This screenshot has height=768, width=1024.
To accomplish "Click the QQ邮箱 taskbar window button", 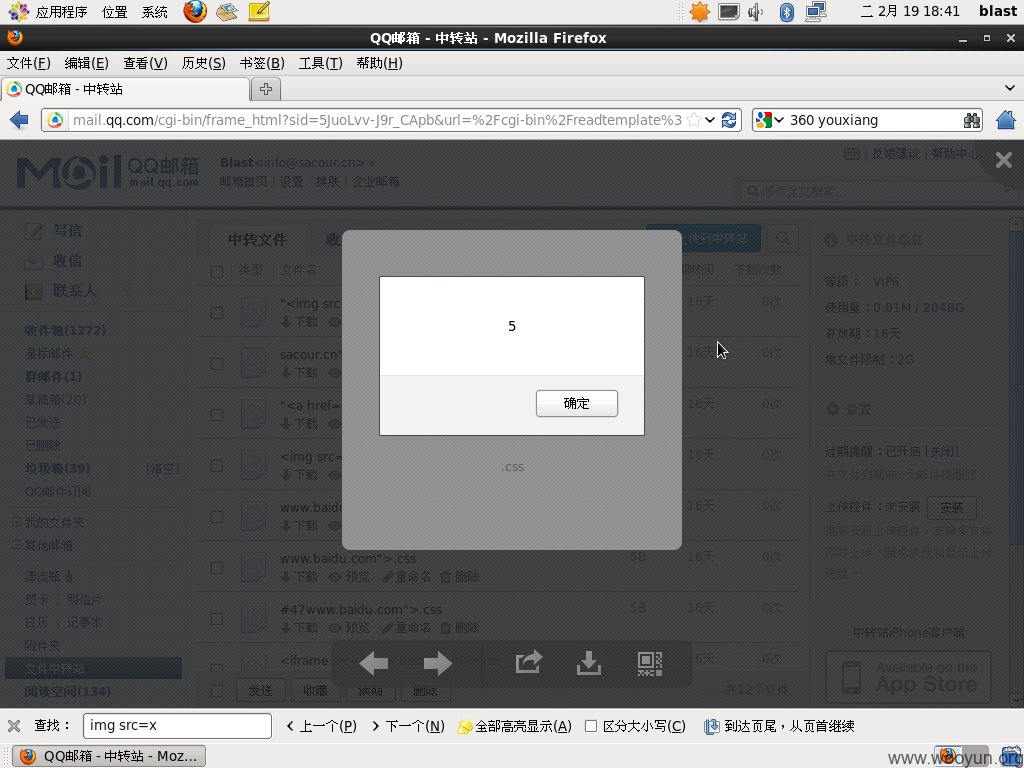I will pyautogui.click(x=109, y=756).
